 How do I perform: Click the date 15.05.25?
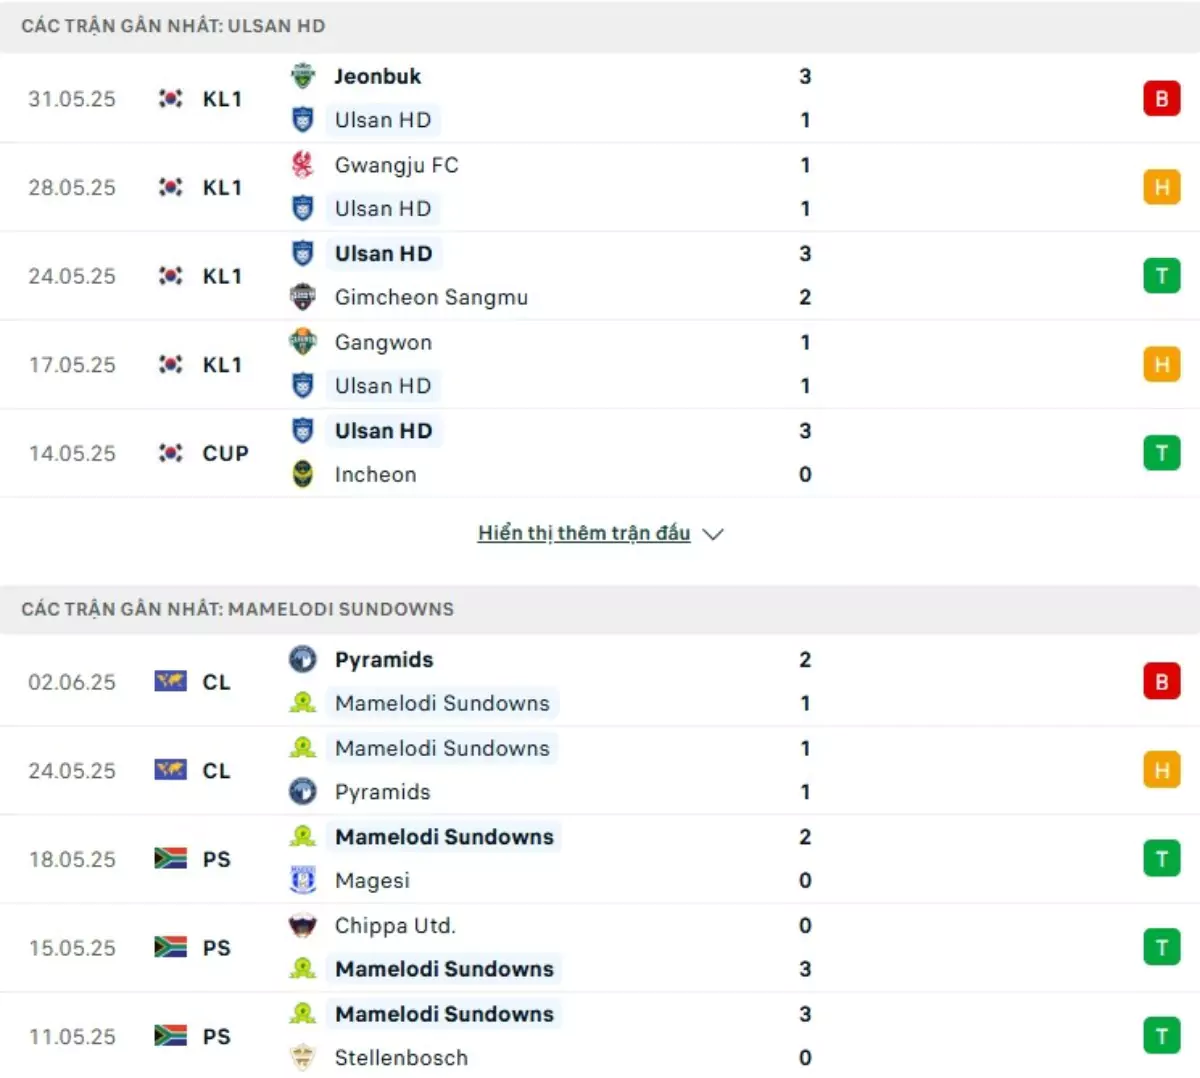pos(72,948)
